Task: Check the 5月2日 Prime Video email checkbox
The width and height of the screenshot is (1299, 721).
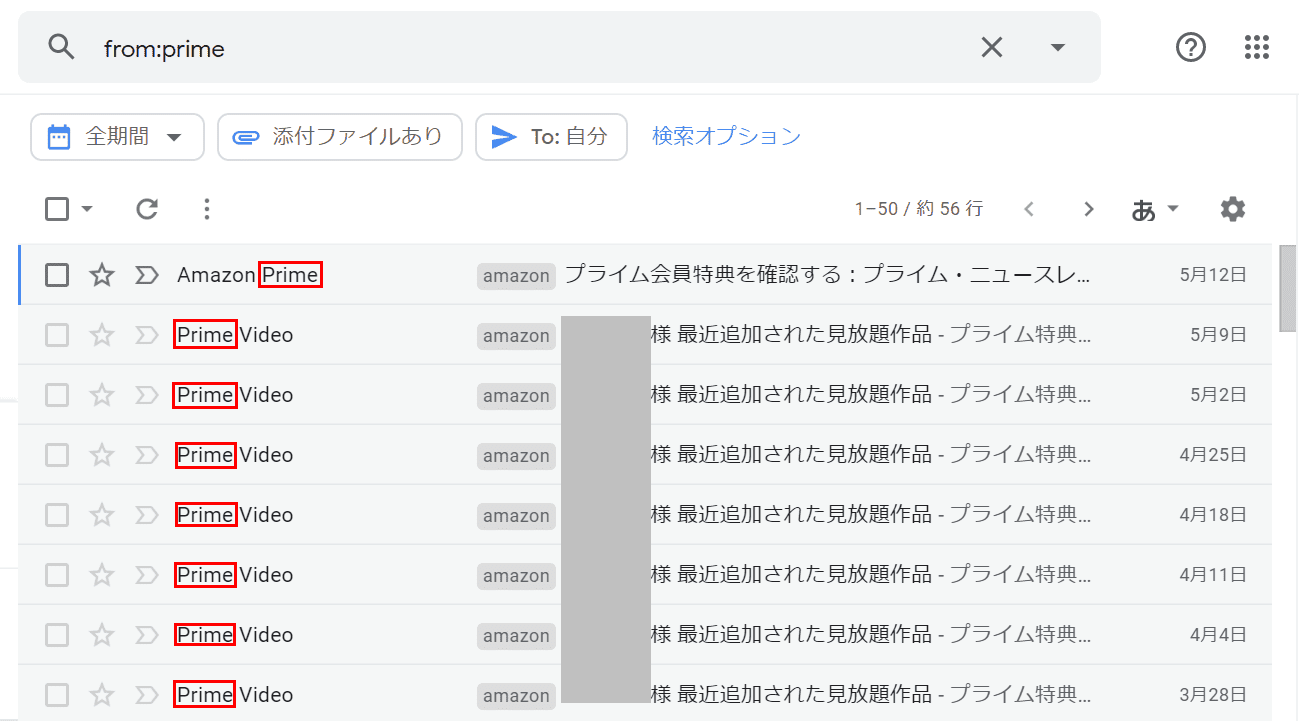Action: coord(57,395)
